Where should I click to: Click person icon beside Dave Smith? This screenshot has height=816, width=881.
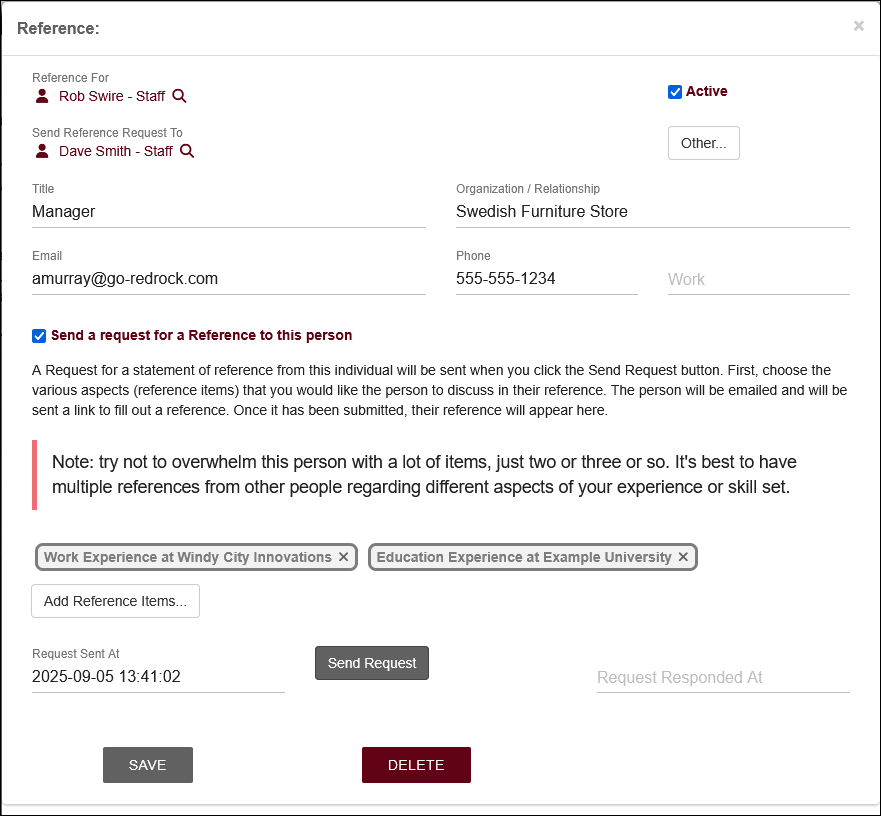[x=42, y=152]
